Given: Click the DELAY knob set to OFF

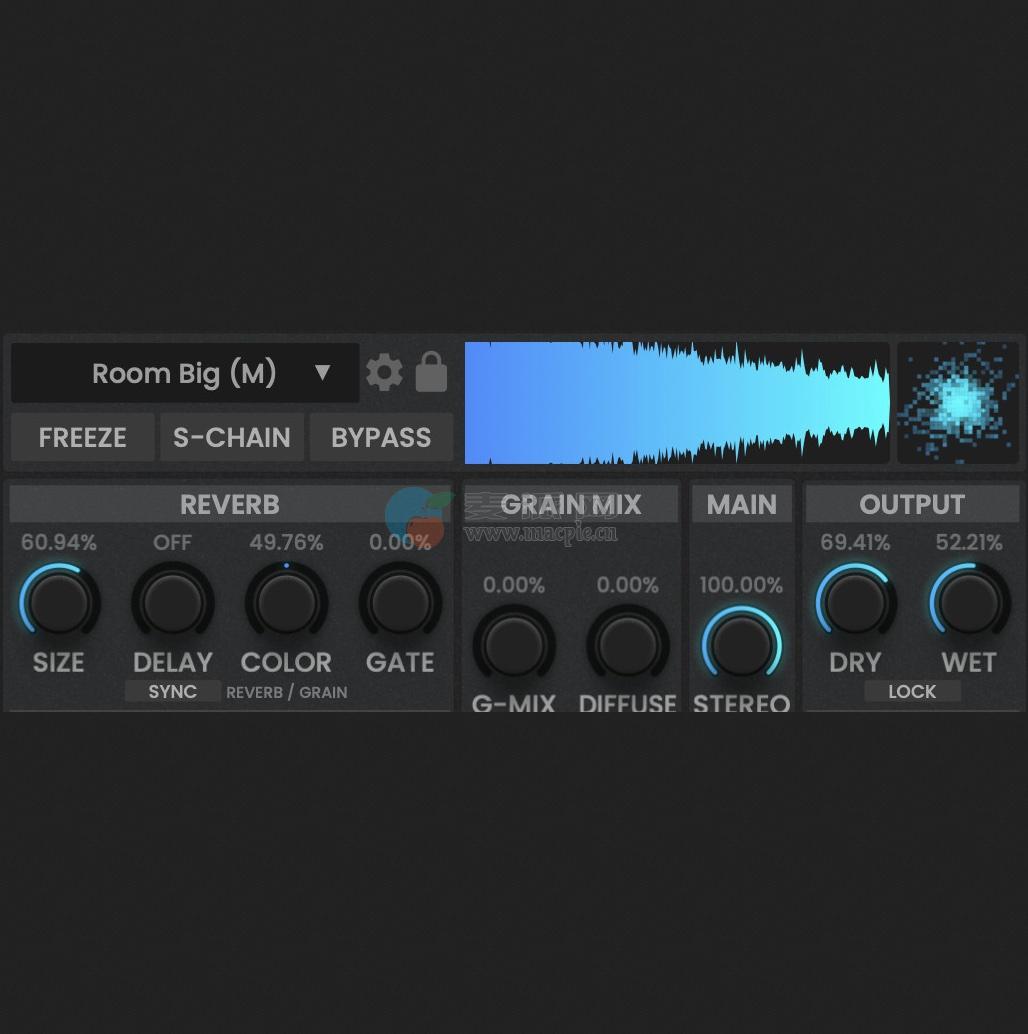Looking at the screenshot, I should coord(172,602).
